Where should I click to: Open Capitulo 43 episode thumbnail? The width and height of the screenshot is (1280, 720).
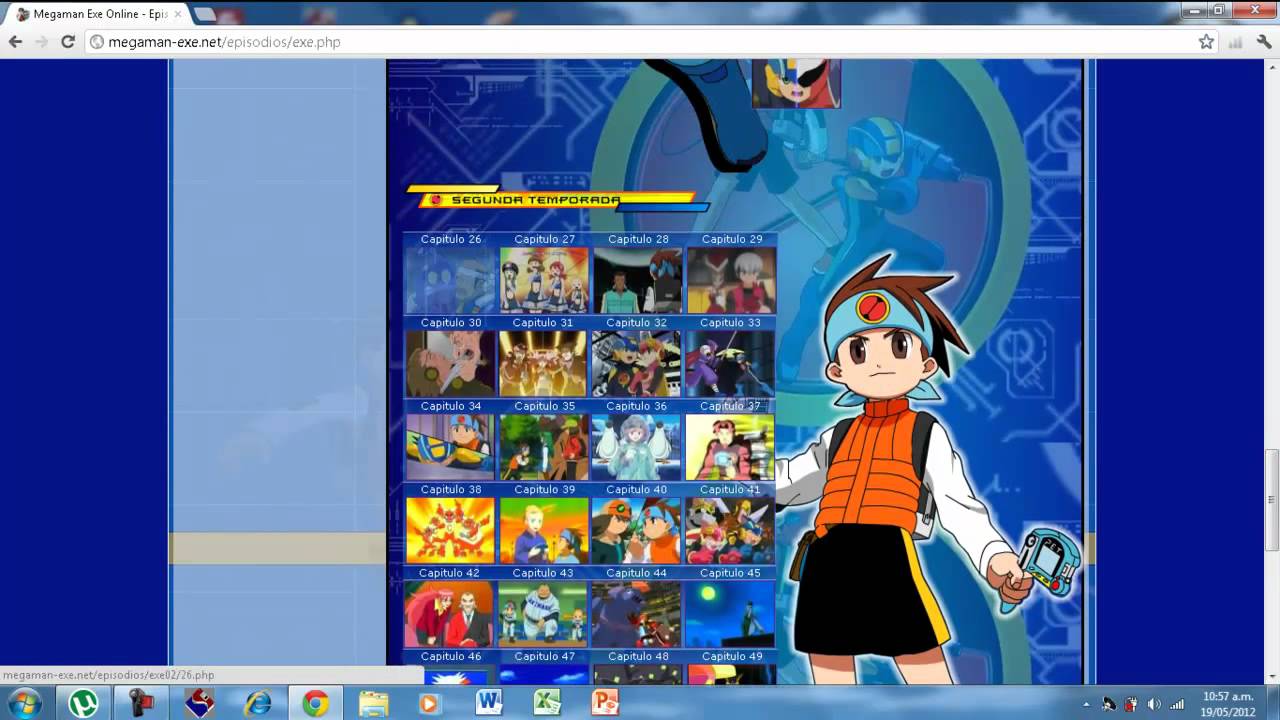[x=544, y=614]
